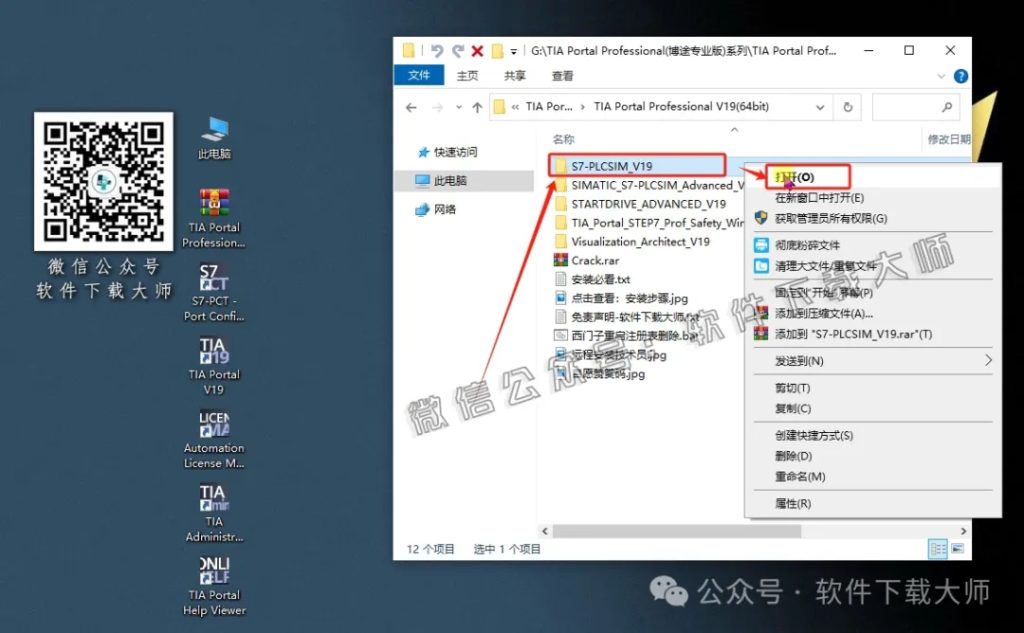Click the blue Help question-mark icon
1024x633 pixels.
click(x=960, y=76)
